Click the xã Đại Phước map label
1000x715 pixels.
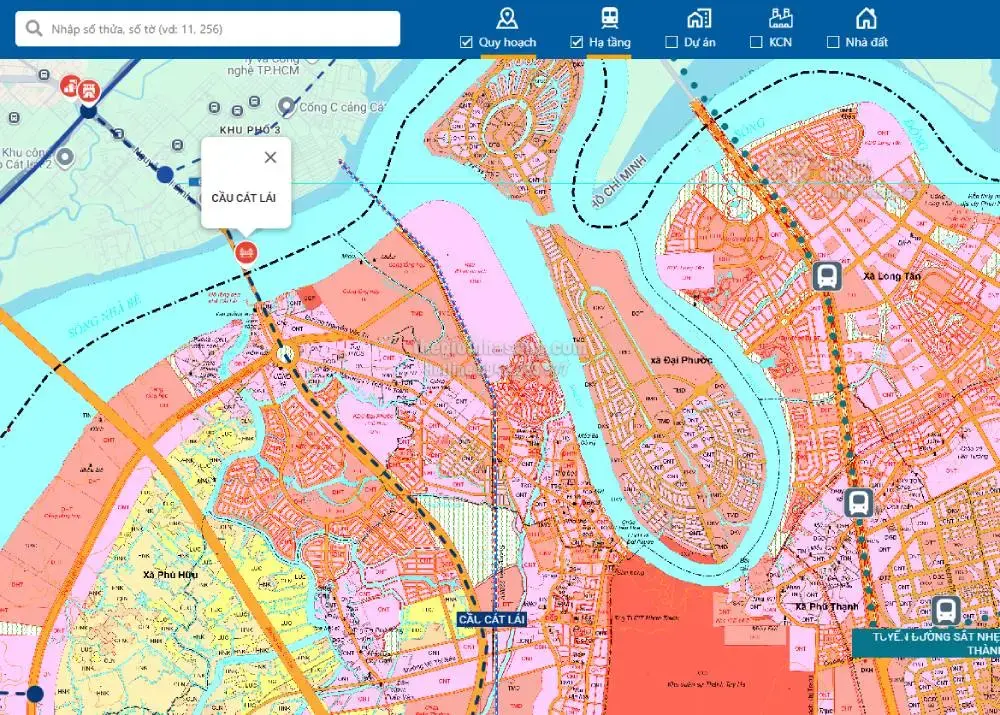pos(680,360)
